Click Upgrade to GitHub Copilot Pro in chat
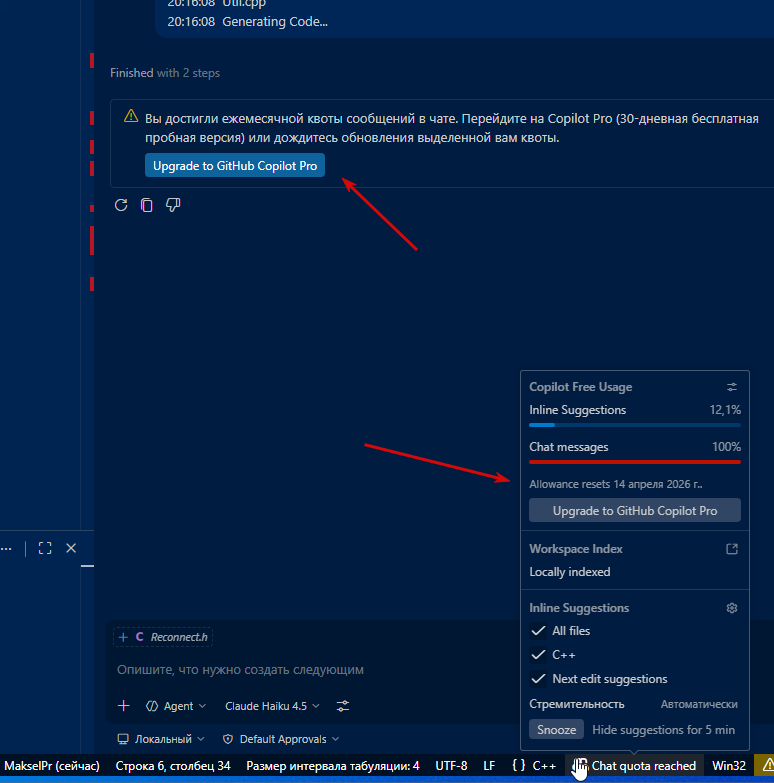774x783 pixels. point(235,165)
